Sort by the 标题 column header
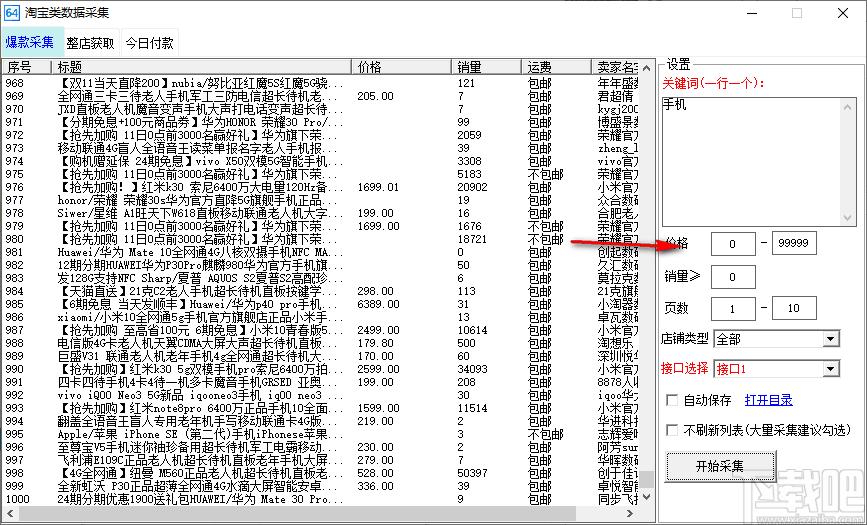867x525 pixels. click(x=201, y=67)
